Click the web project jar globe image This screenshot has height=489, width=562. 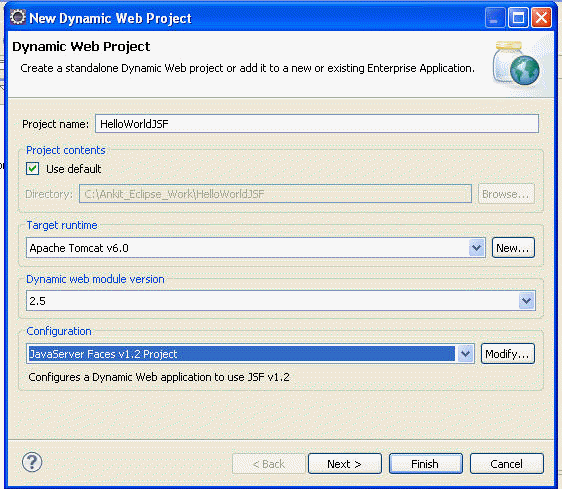click(x=516, y=63)
